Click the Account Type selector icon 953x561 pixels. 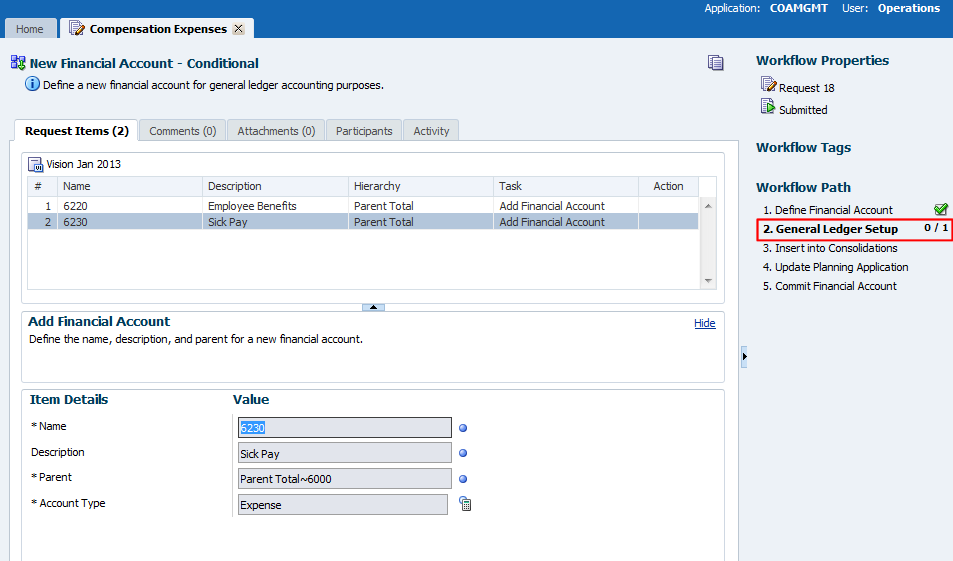465,504
